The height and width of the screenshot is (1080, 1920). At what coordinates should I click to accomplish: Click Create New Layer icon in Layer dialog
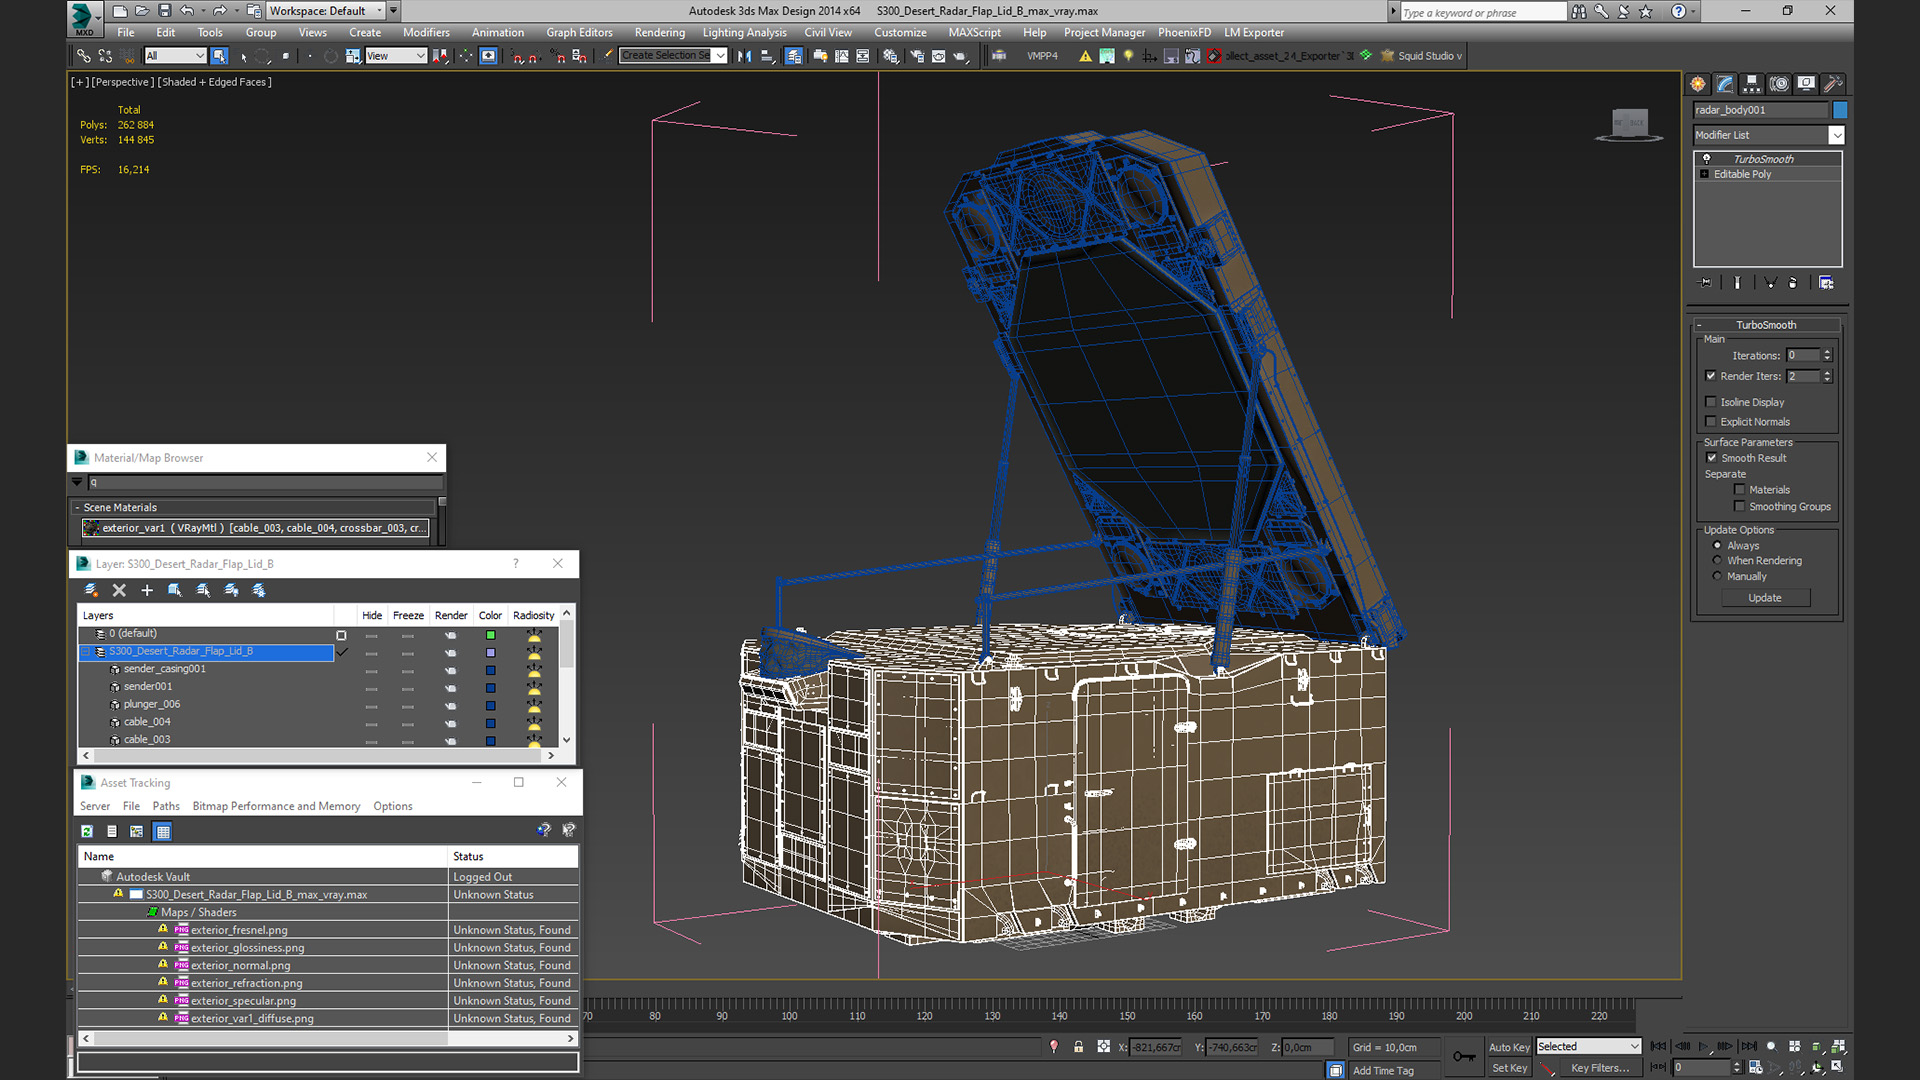point(91,590)
